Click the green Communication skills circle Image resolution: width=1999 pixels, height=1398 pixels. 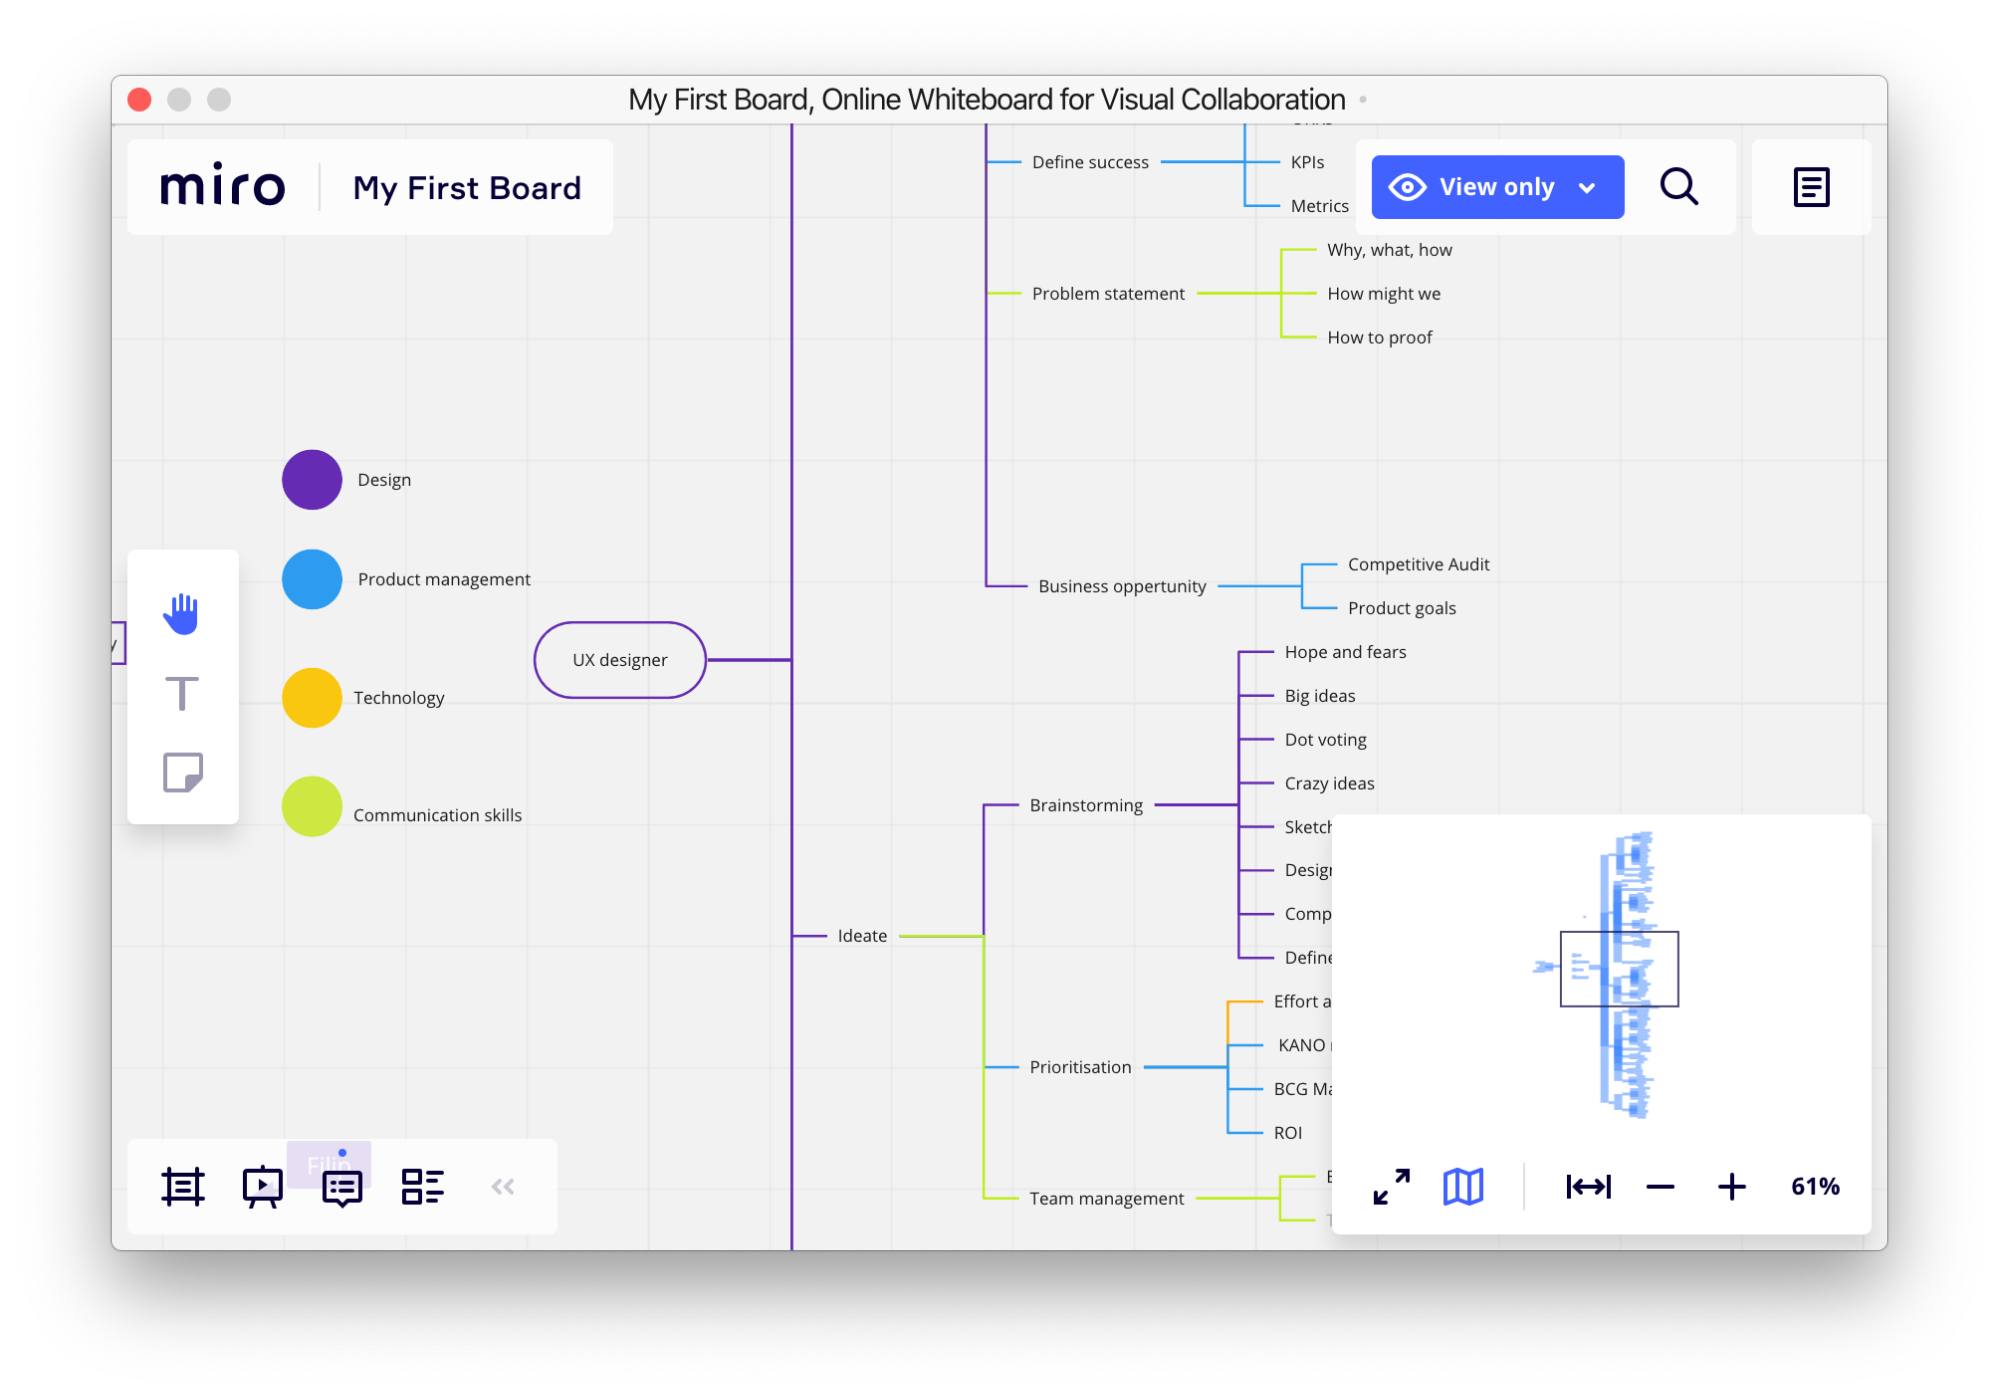(x=312, y=807)
